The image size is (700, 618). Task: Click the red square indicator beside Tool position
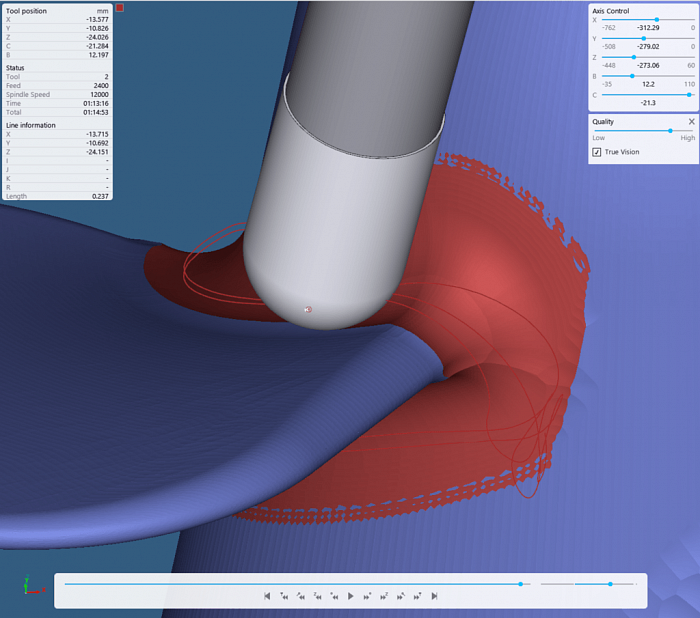[x=120, y=8]
